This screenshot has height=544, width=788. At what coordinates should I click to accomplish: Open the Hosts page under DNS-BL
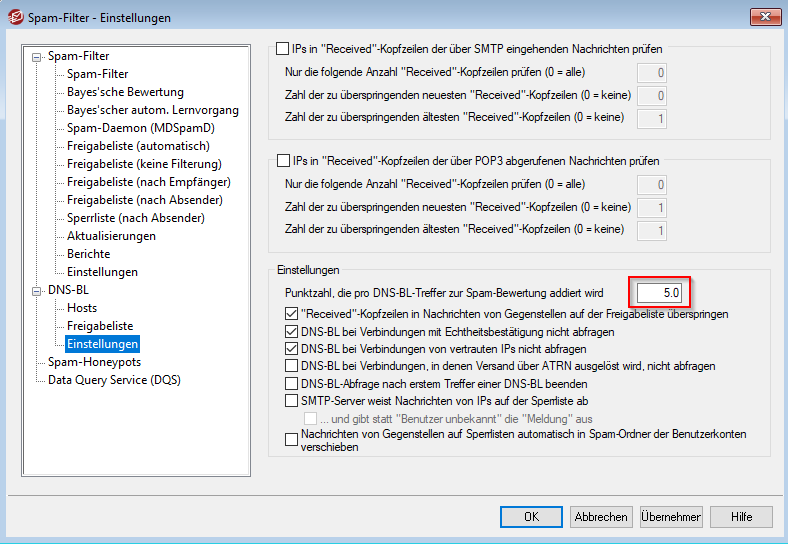click(x=82, y=308)
